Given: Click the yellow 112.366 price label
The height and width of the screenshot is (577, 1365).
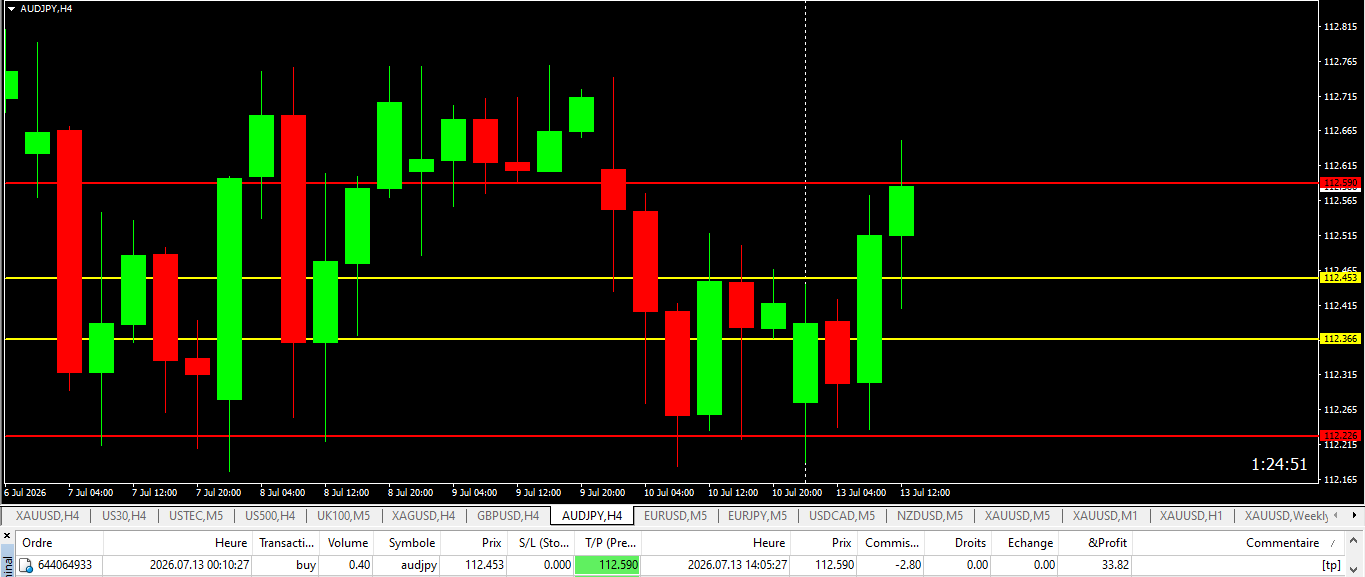Looking at the screenshot, I should (x=1340, y=339).
